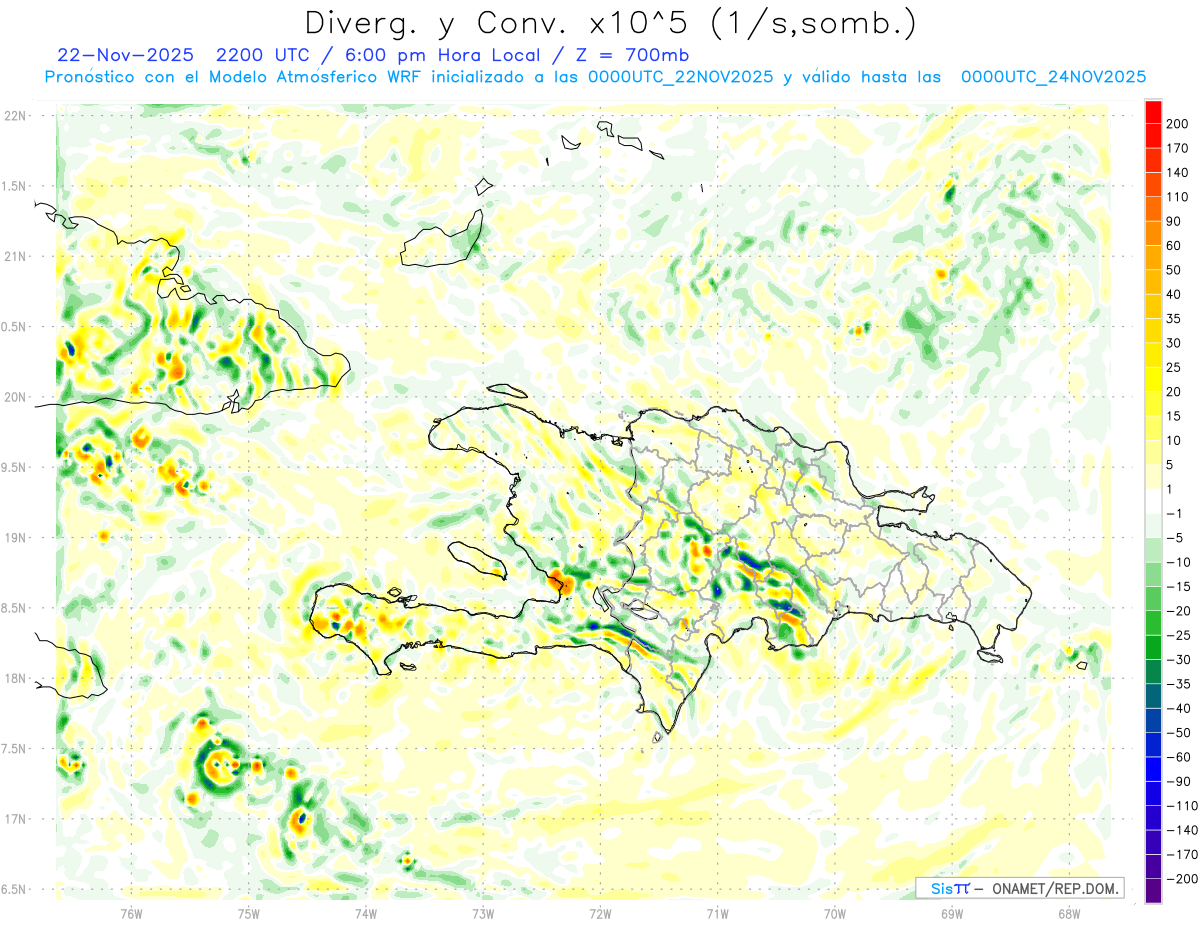Pick the yellow swatch between 20 and 25

(x=1154, y=379)
